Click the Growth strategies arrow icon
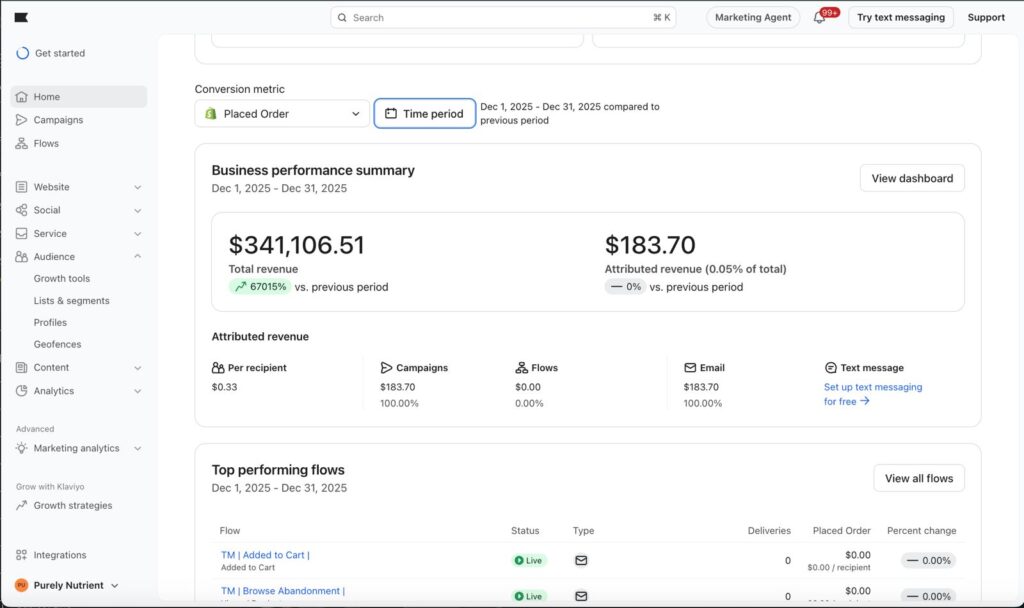1024x608 pixels. pos(22,506)
